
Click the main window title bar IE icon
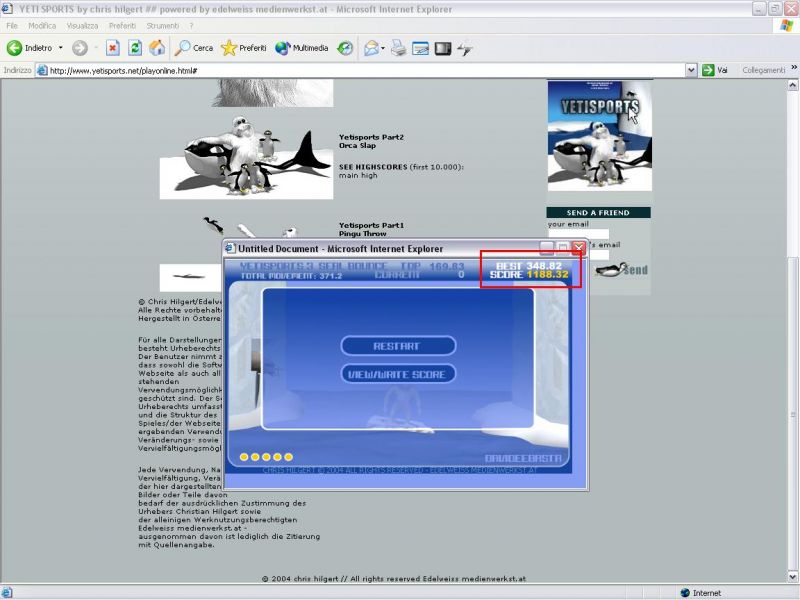click(x=7, y=9)
